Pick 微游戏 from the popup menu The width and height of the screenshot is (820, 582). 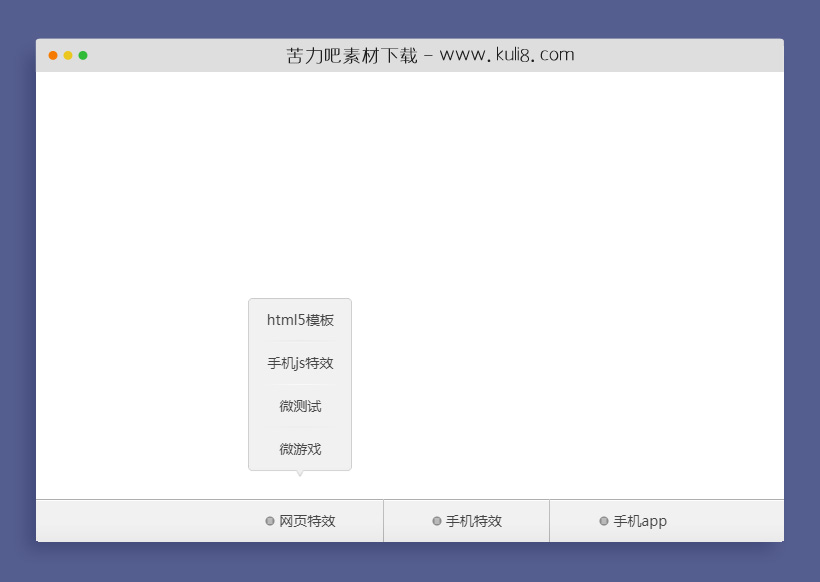[x=299, y=449]
